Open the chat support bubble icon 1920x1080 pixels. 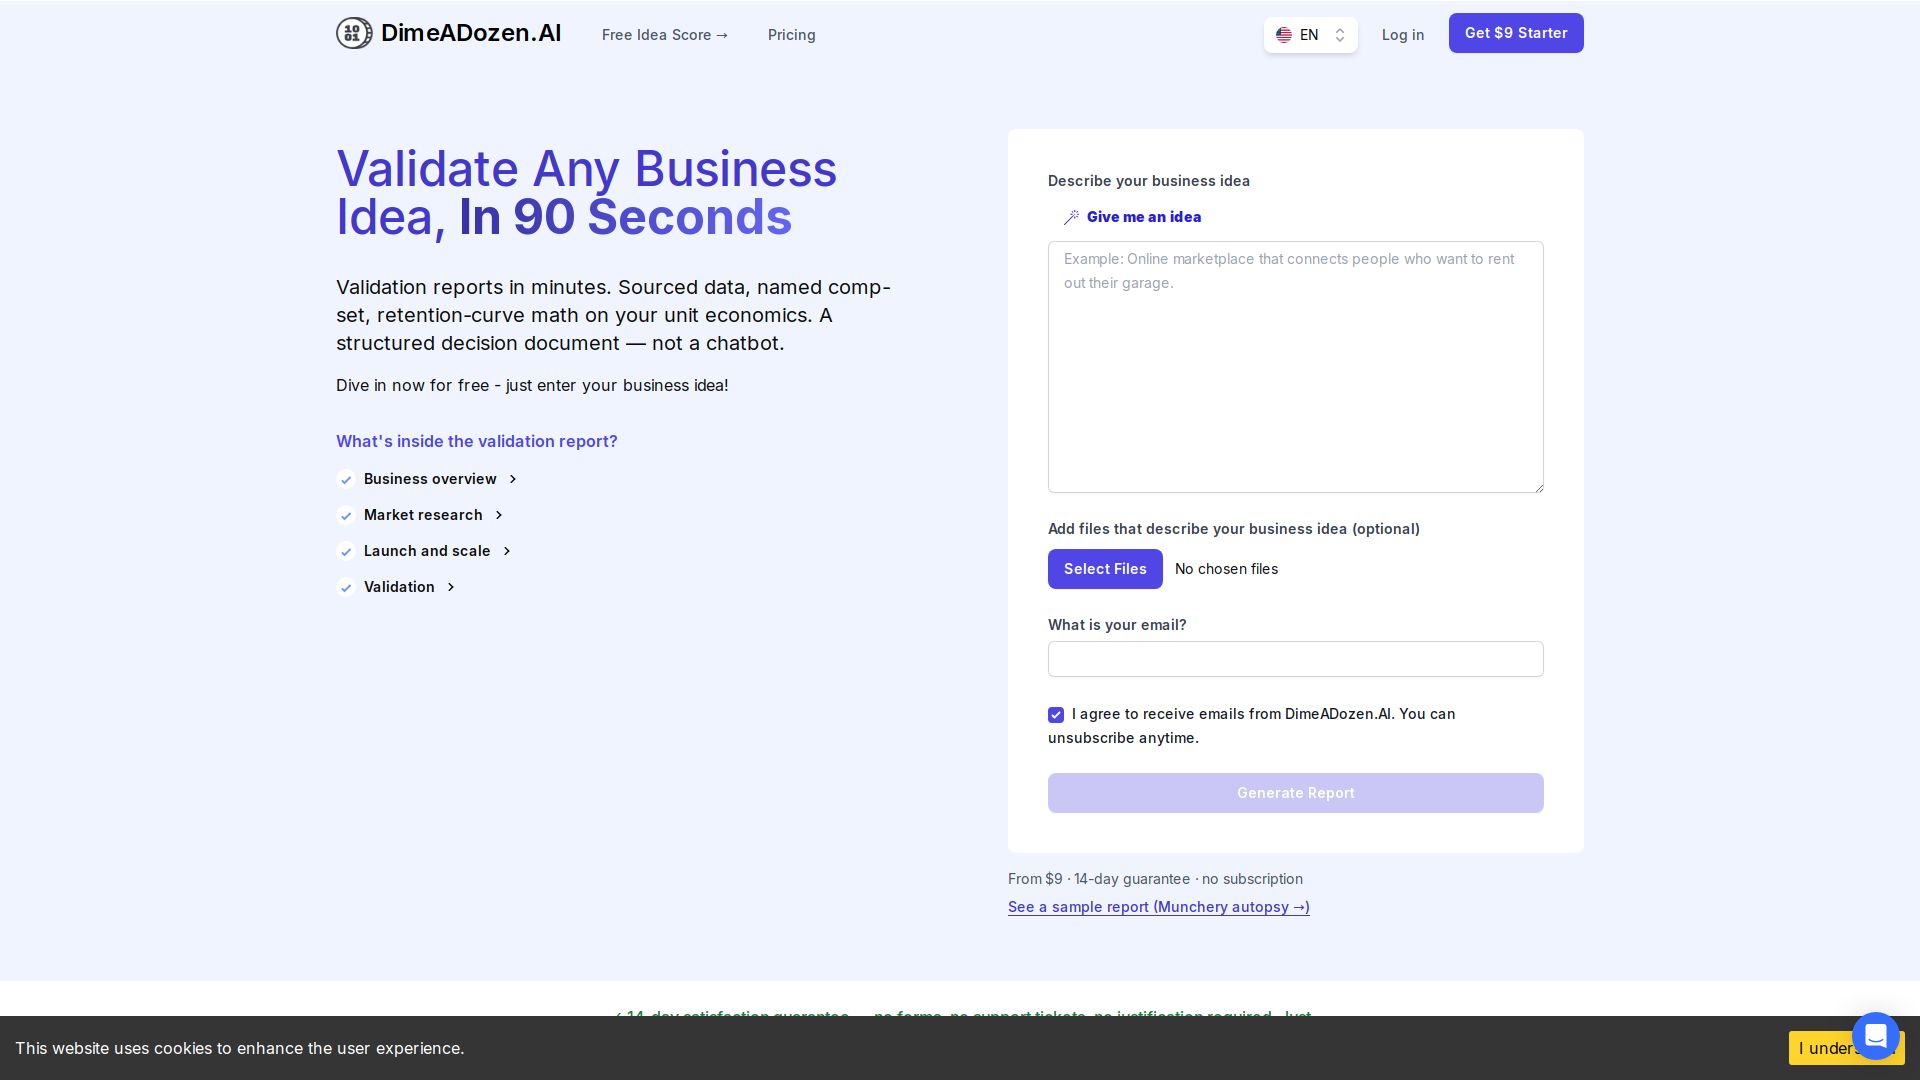[1875, 1035]
